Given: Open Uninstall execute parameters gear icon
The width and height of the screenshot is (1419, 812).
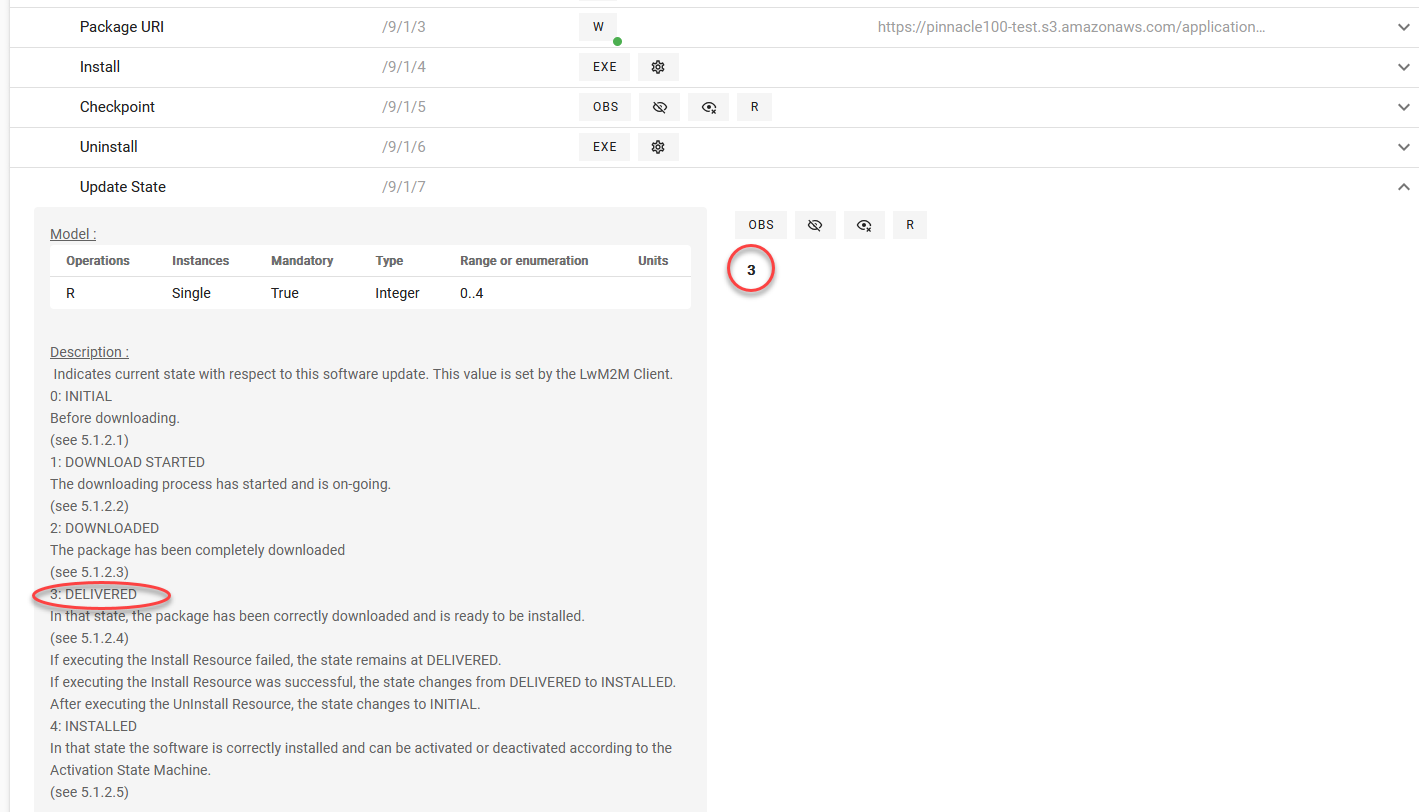Looking at the screenshot, I should tap(658, 147).
